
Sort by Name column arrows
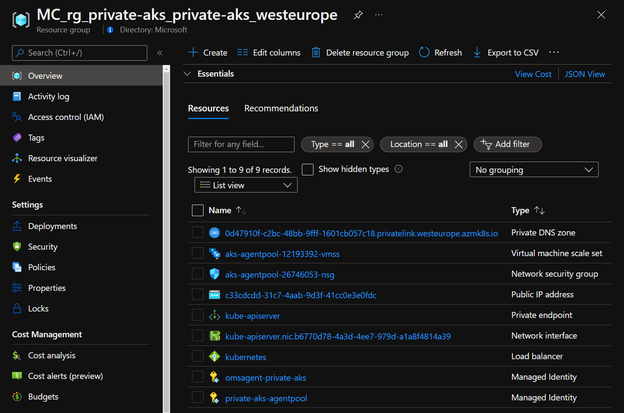[x=241, y=210]
